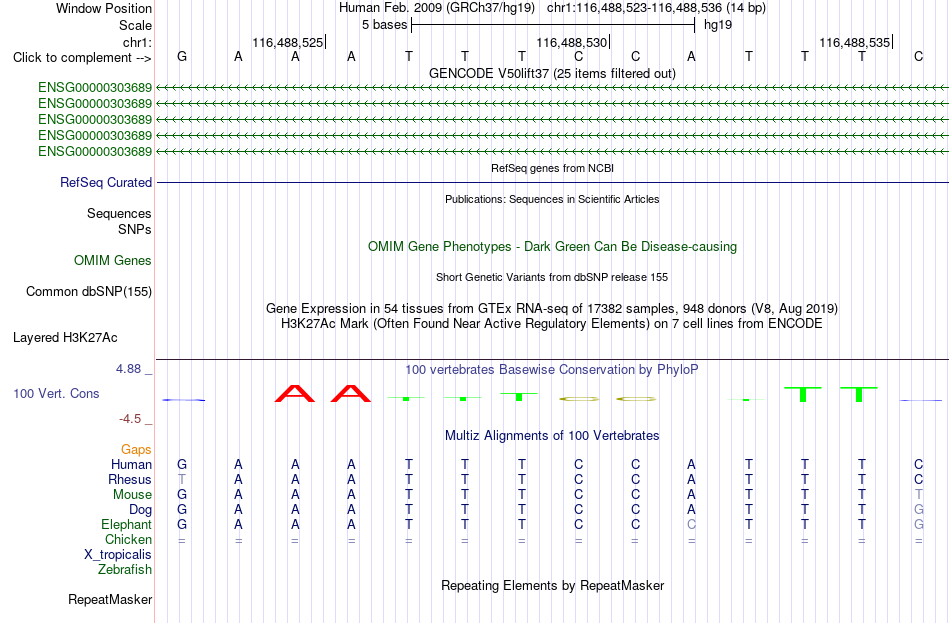950x623 pixels.
Task: Open 'Multiz Alignments of 100 Vertebrates' title
Action: (552, 435)
